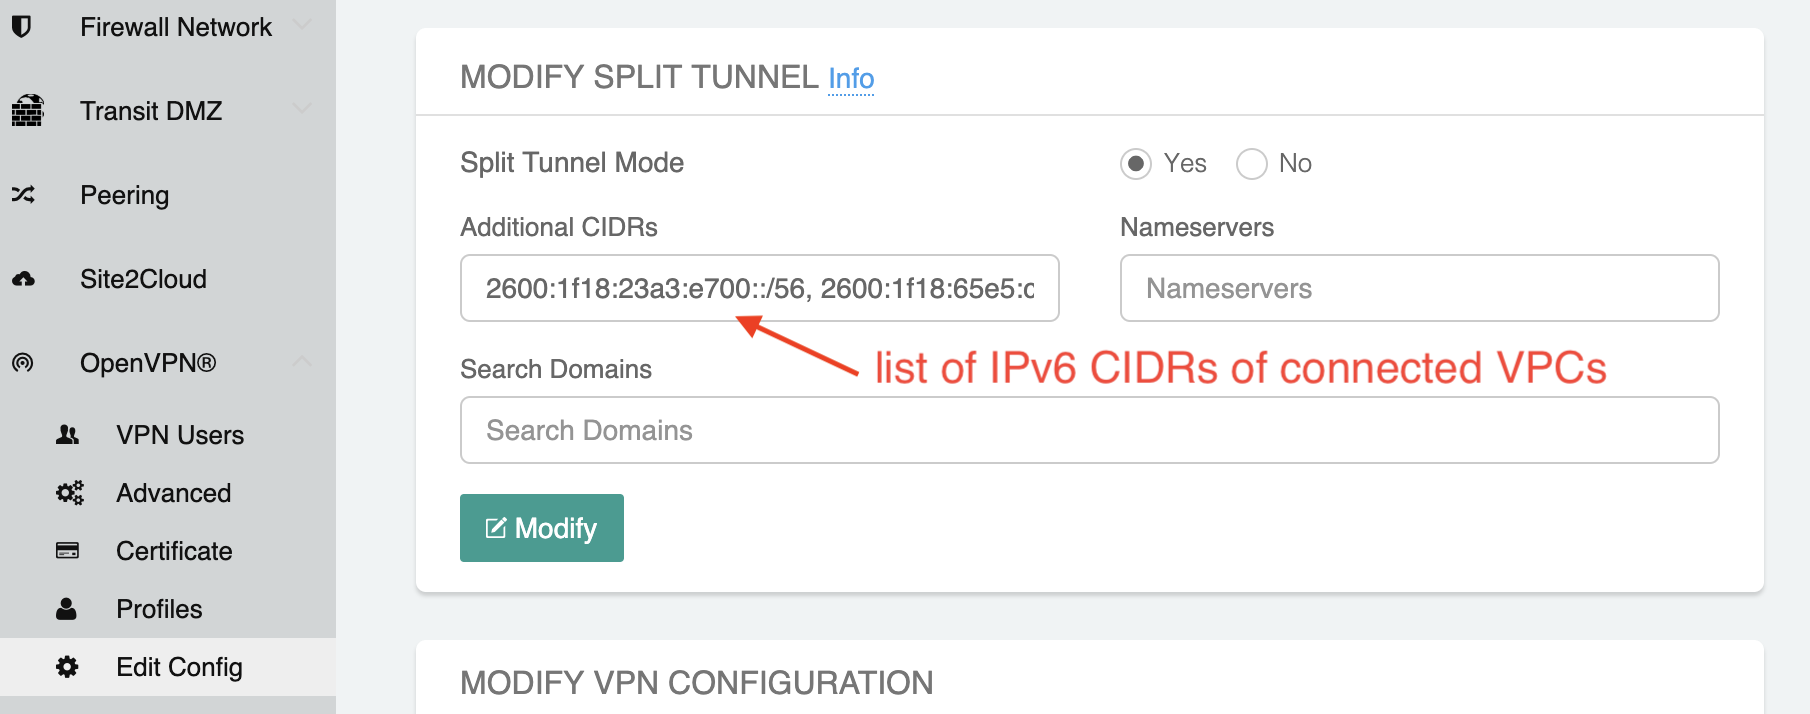Viewport: 1810px width, 714px height.
Task: Click the shield icon beside Firewall Network
Action: click(x=22, y=26)
